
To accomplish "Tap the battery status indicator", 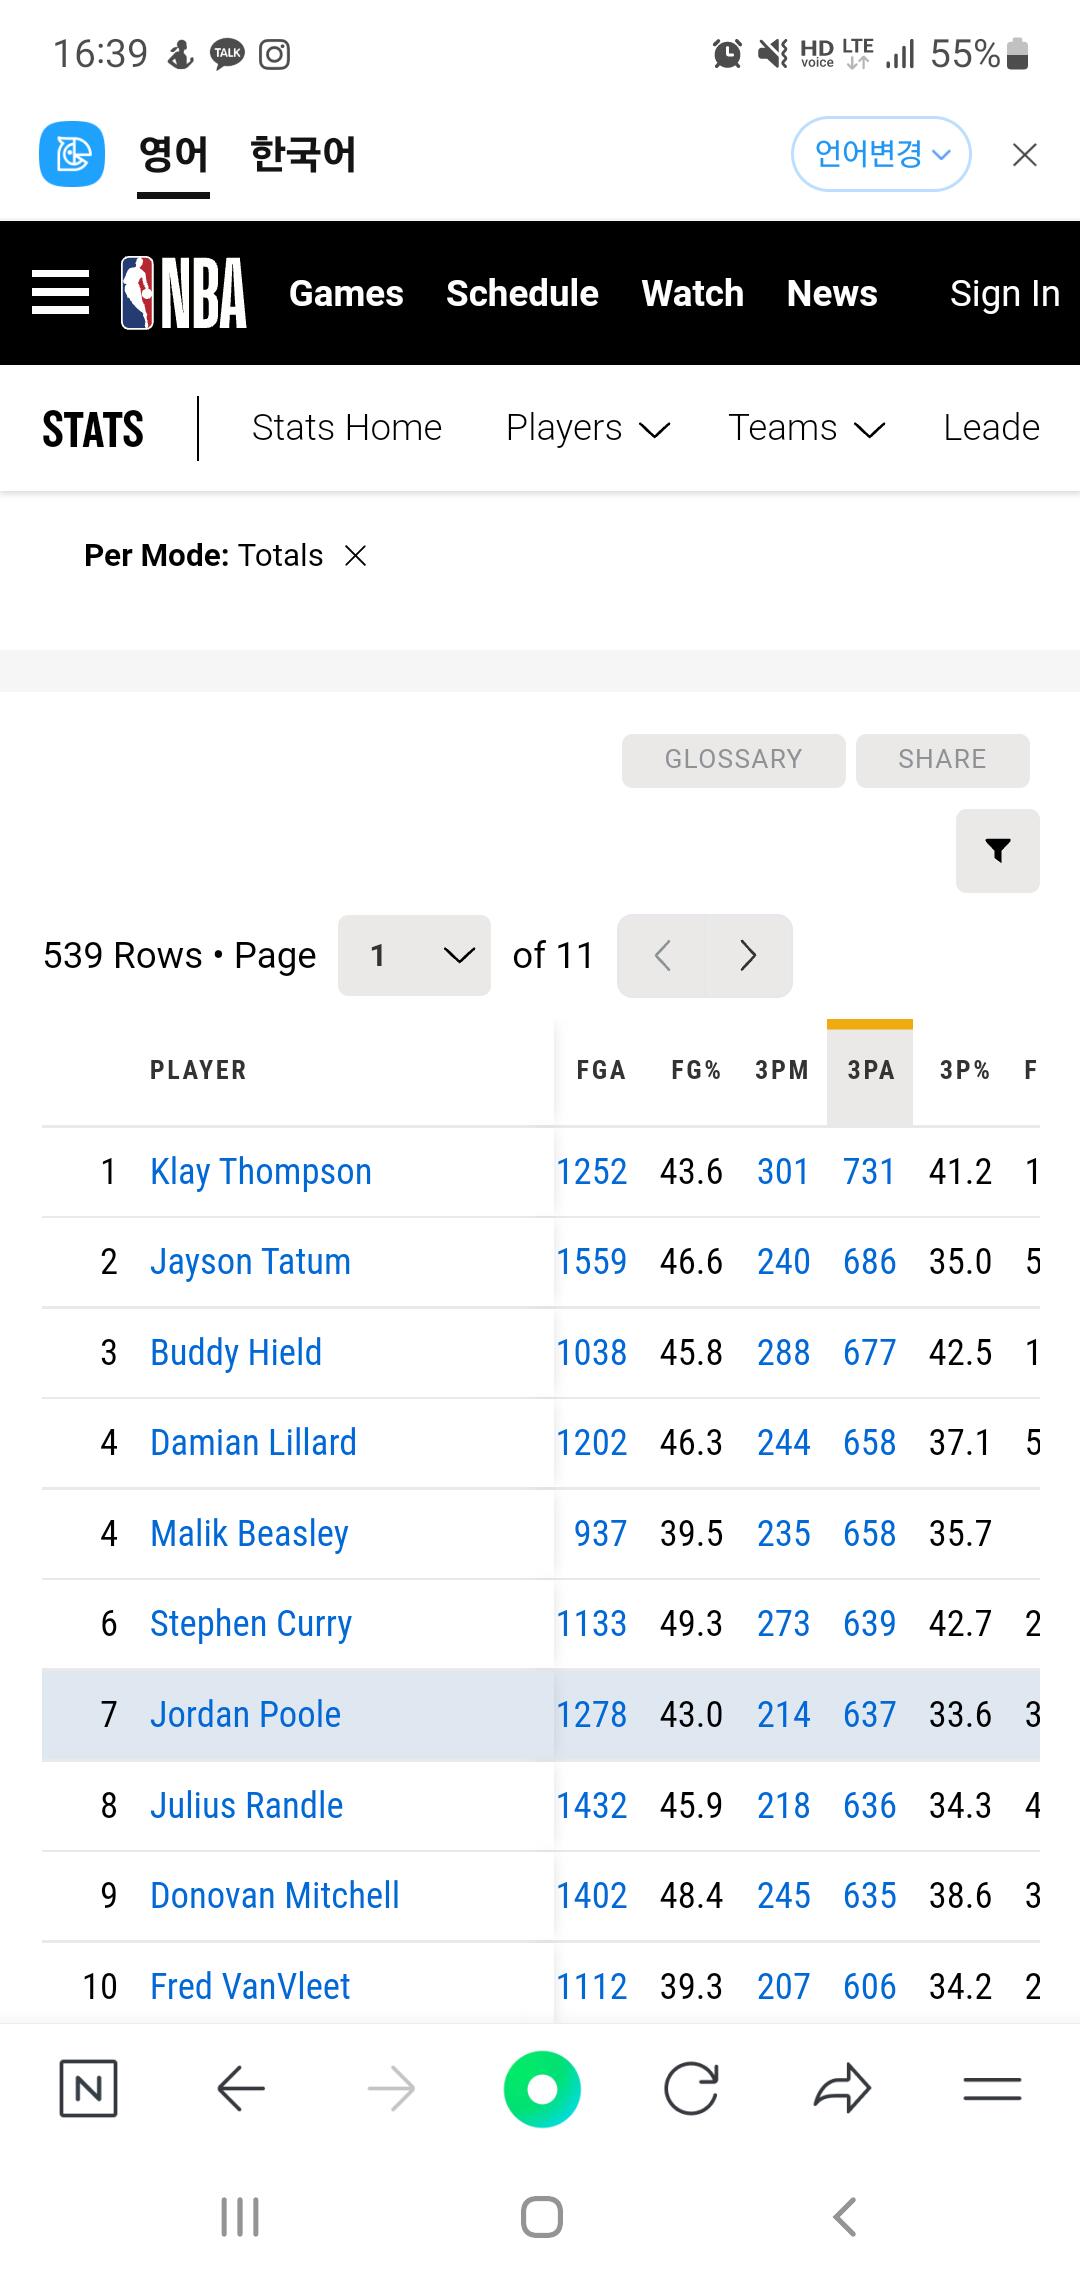I will tap(979, 54).
